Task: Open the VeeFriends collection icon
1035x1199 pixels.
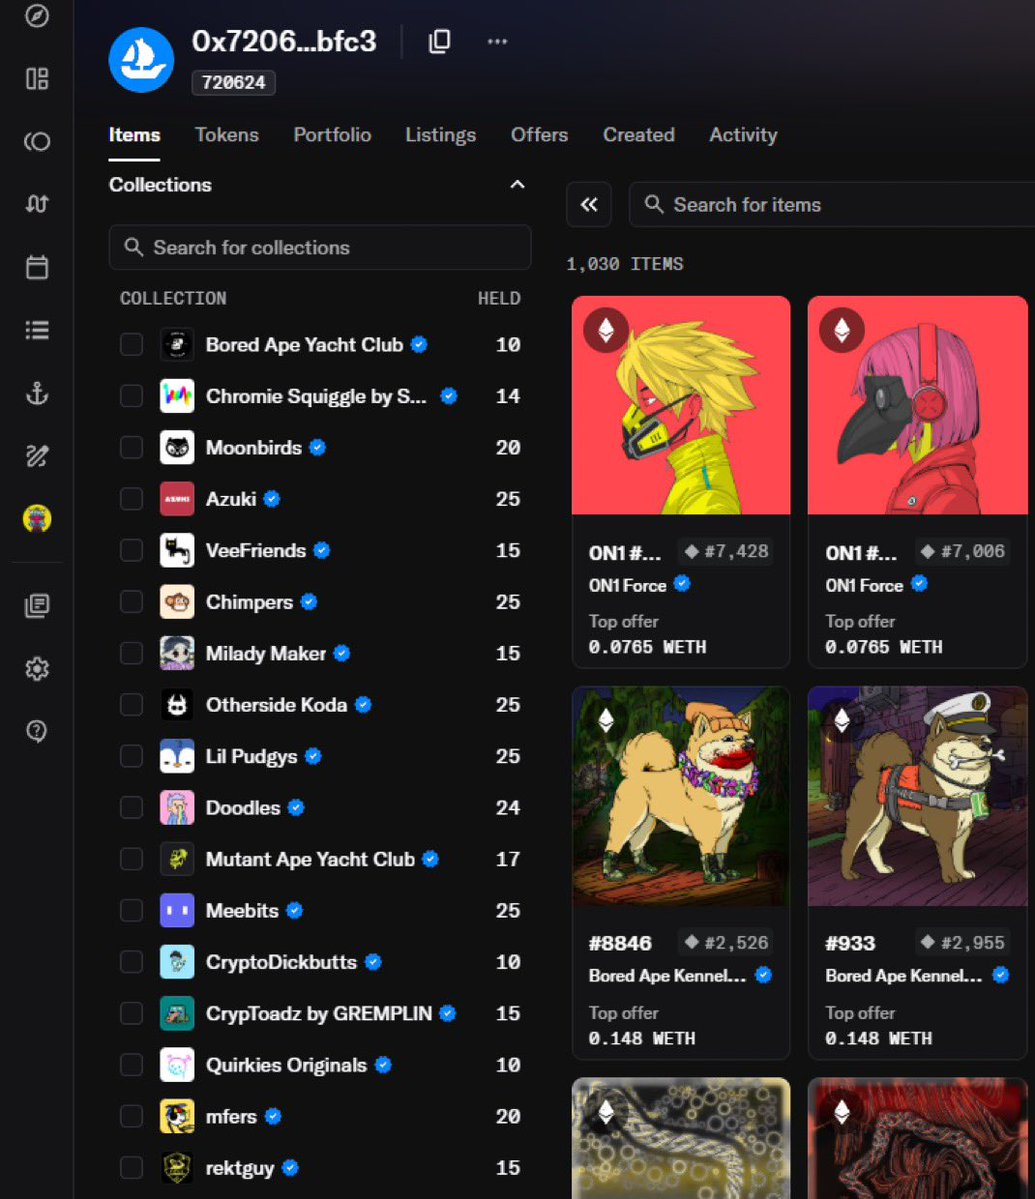Action: coord(177,551)
